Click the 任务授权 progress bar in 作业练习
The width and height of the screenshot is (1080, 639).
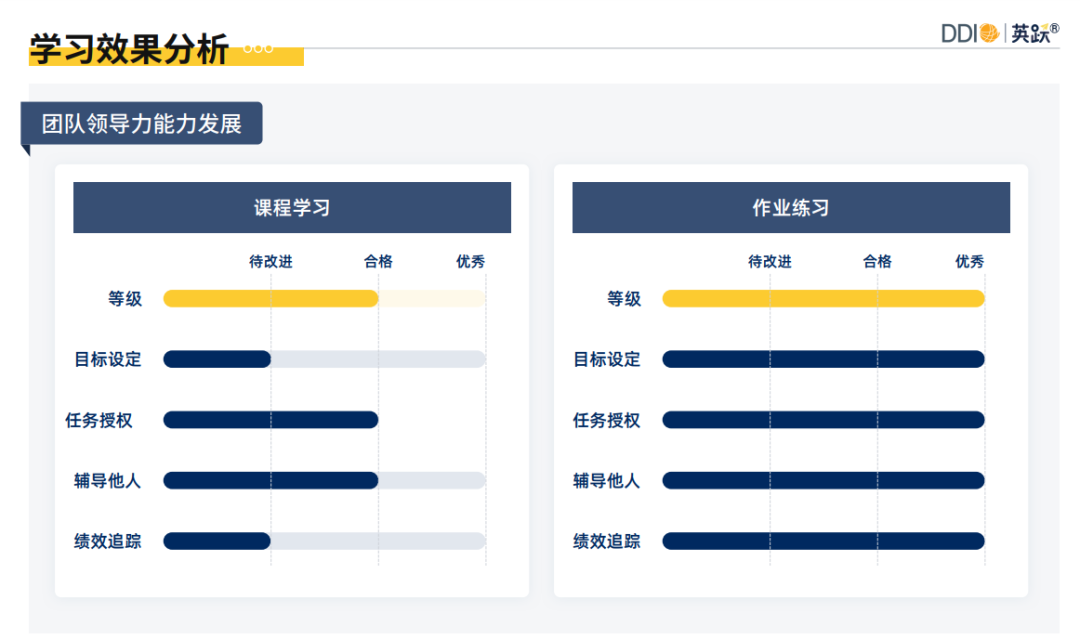point(823,419)
